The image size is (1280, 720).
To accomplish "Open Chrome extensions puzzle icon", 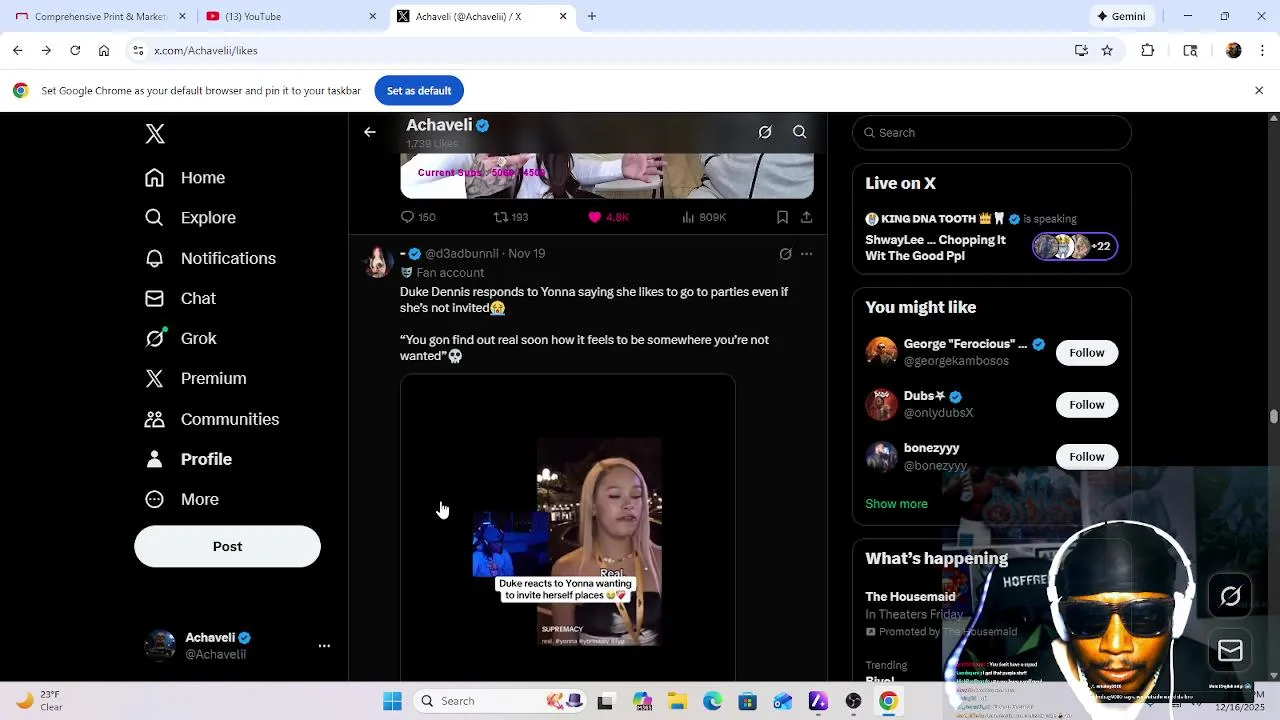I will click(1148, 50).
